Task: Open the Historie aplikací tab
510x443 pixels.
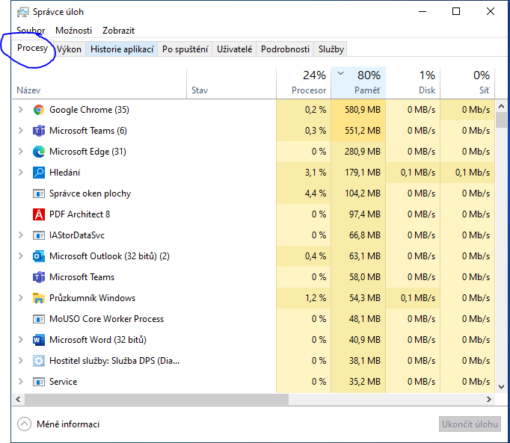Action: click(x=122, y=49)
